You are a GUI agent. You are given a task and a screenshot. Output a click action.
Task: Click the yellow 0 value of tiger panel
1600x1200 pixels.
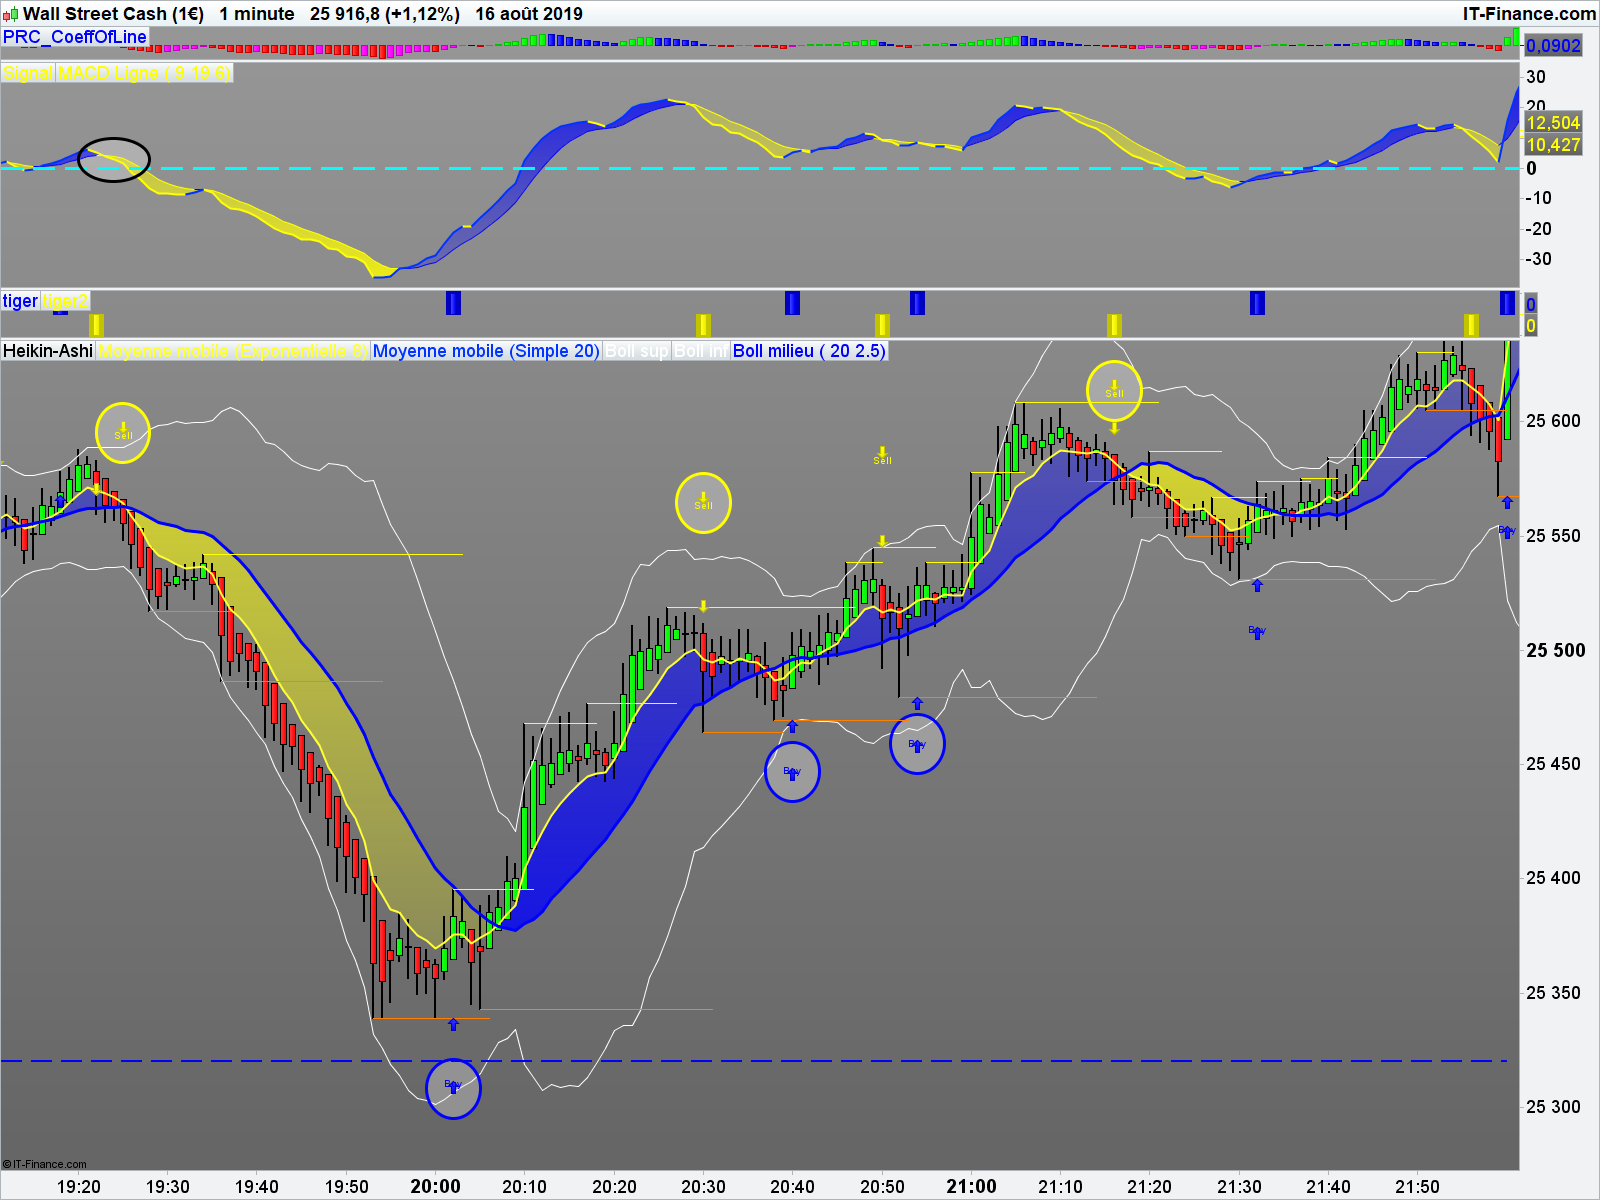tap(1531, 326)
